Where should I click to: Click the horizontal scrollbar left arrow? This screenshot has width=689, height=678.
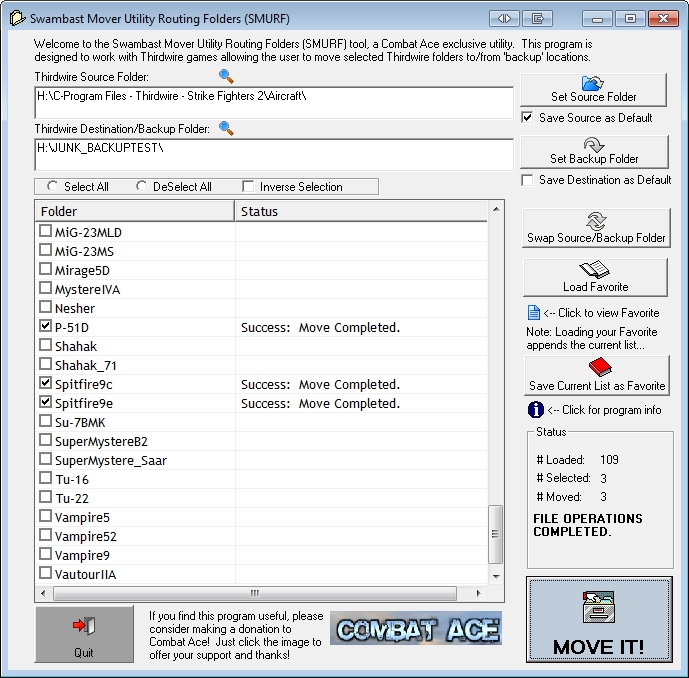(x=43, y=593)
